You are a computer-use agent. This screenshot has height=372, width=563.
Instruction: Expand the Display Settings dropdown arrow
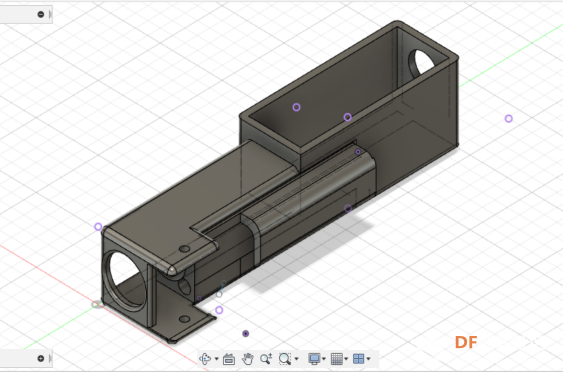pyautogui.click(x=324, y=359)
